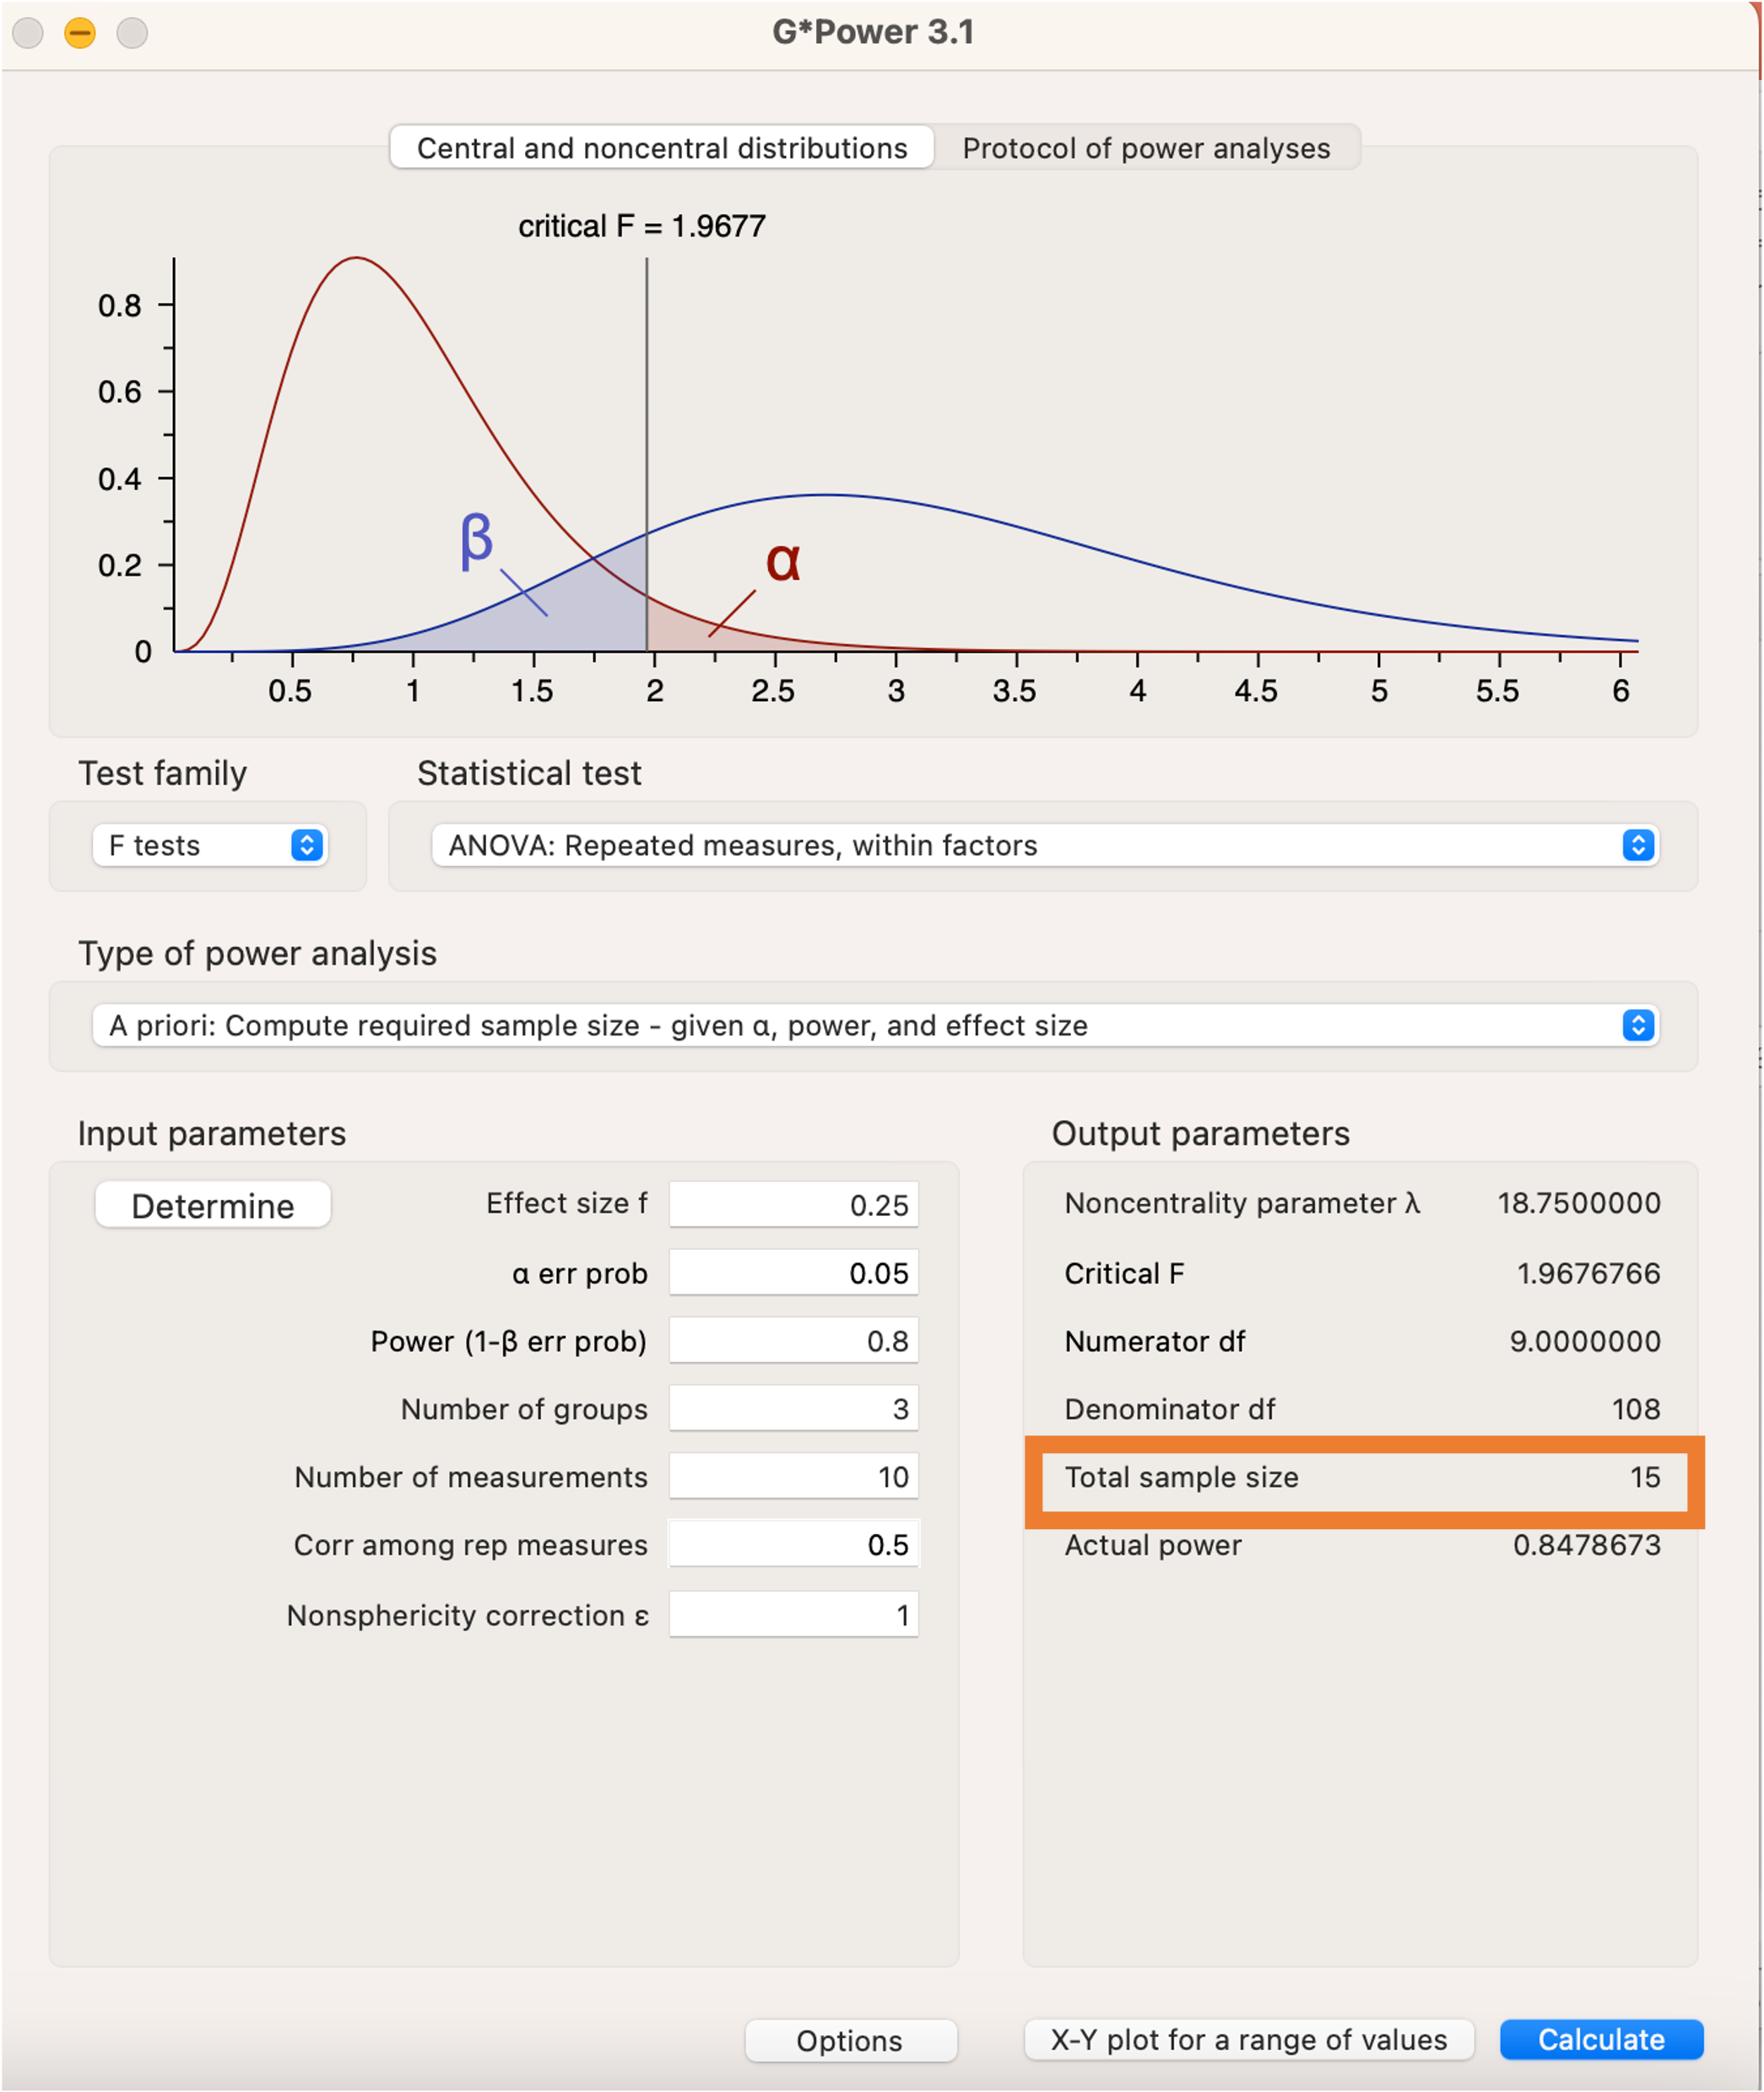This screenshot has width=1764, height=2092.
Task: Select Central and noncentral distributions tab
Action: click(662, 148)
